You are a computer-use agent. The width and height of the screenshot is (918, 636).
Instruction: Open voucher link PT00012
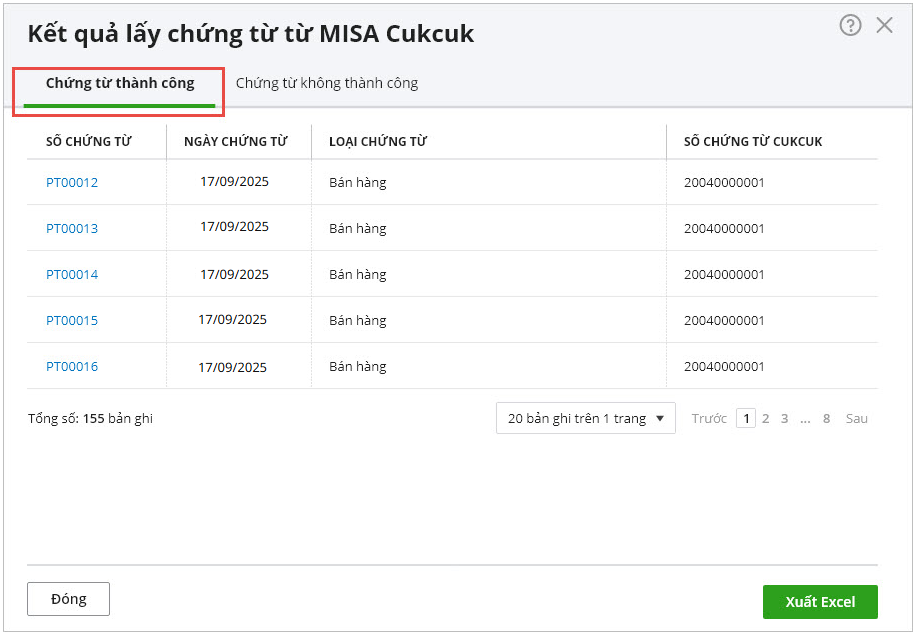pos(72,183)
